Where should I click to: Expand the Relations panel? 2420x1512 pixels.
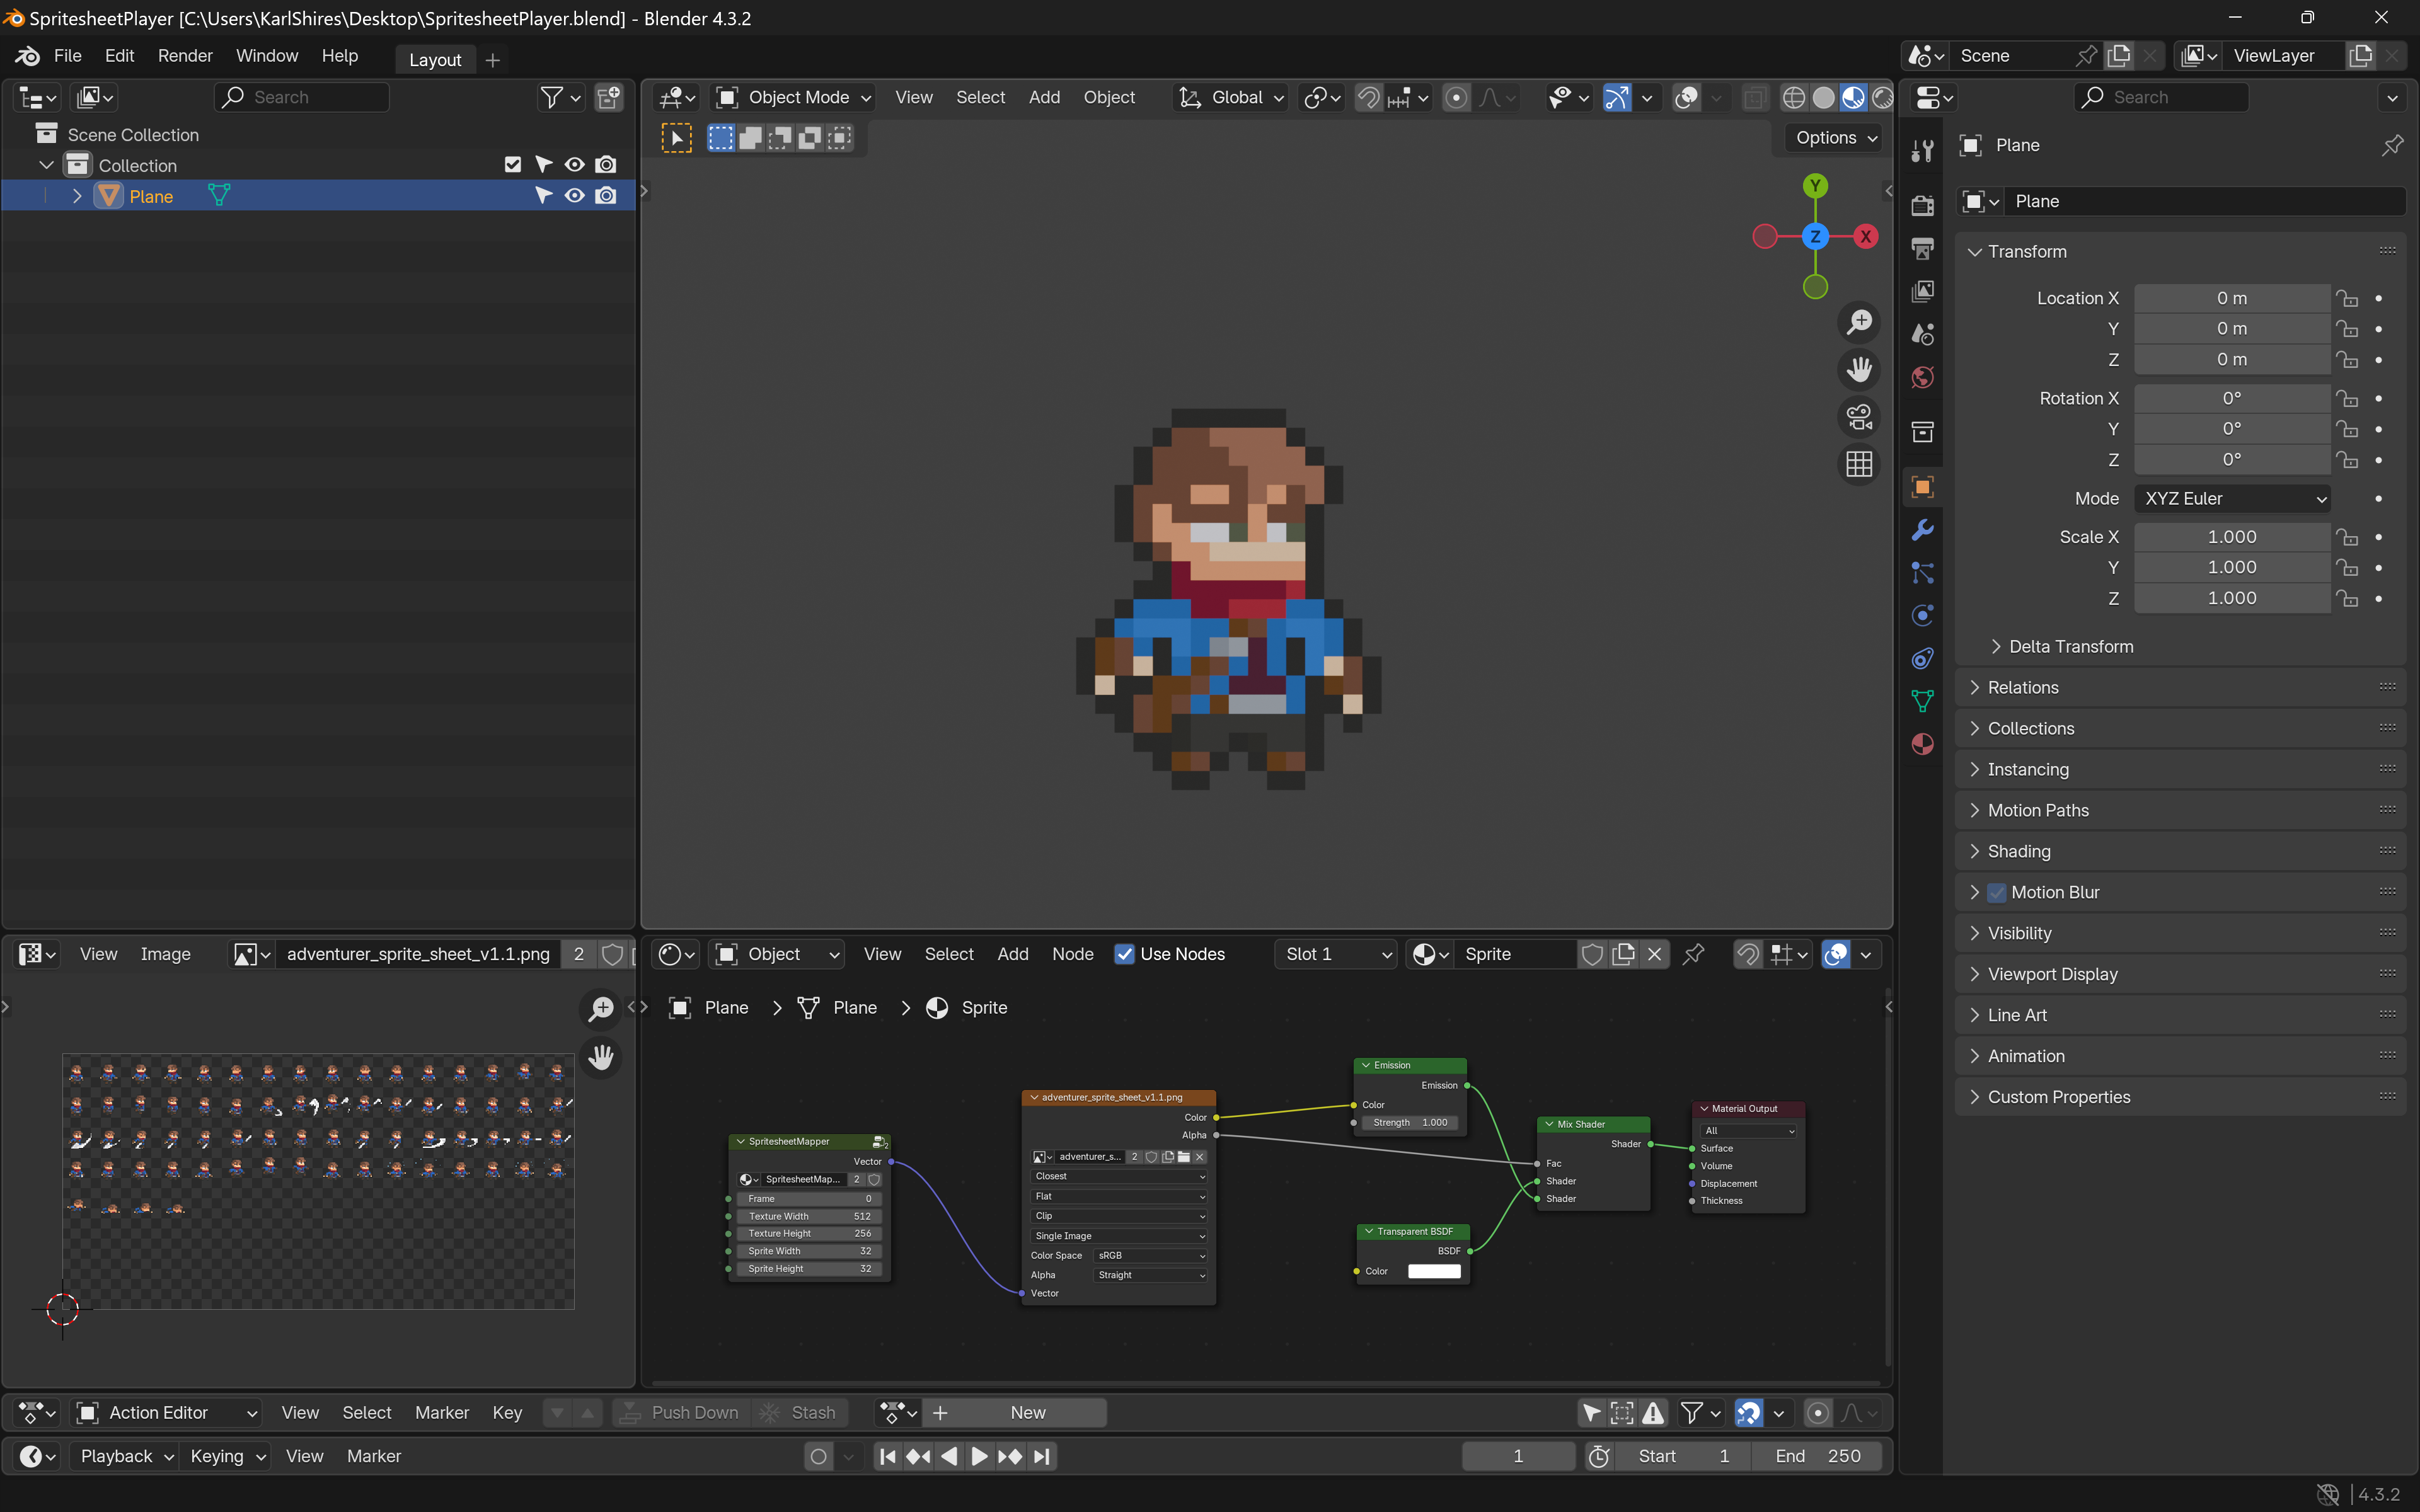2022,688
